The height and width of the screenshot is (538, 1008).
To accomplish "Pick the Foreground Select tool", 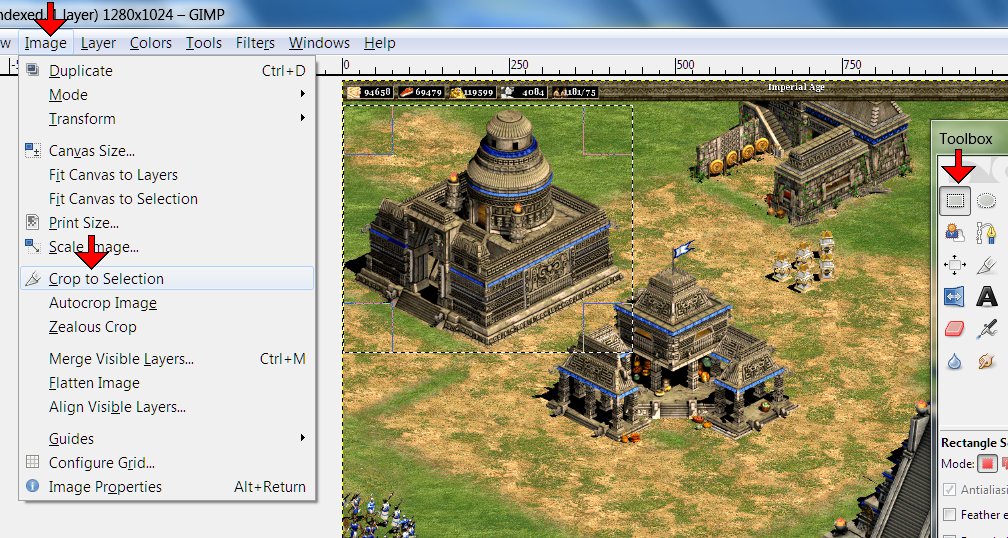I will 955,232.
